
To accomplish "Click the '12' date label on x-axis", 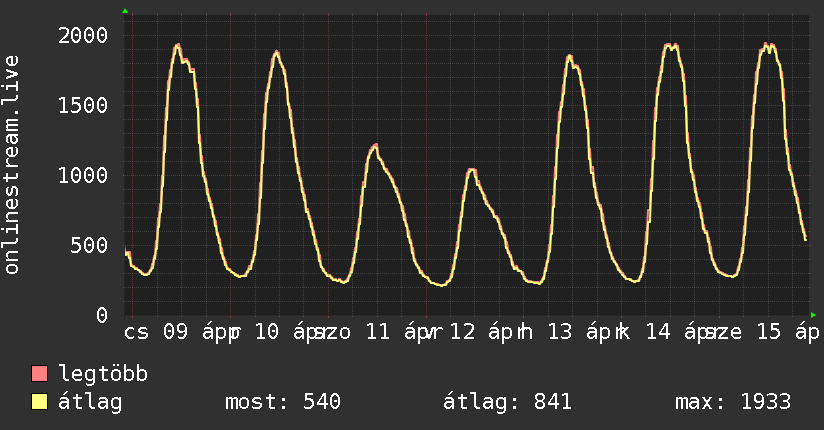I will coord(462,332).
